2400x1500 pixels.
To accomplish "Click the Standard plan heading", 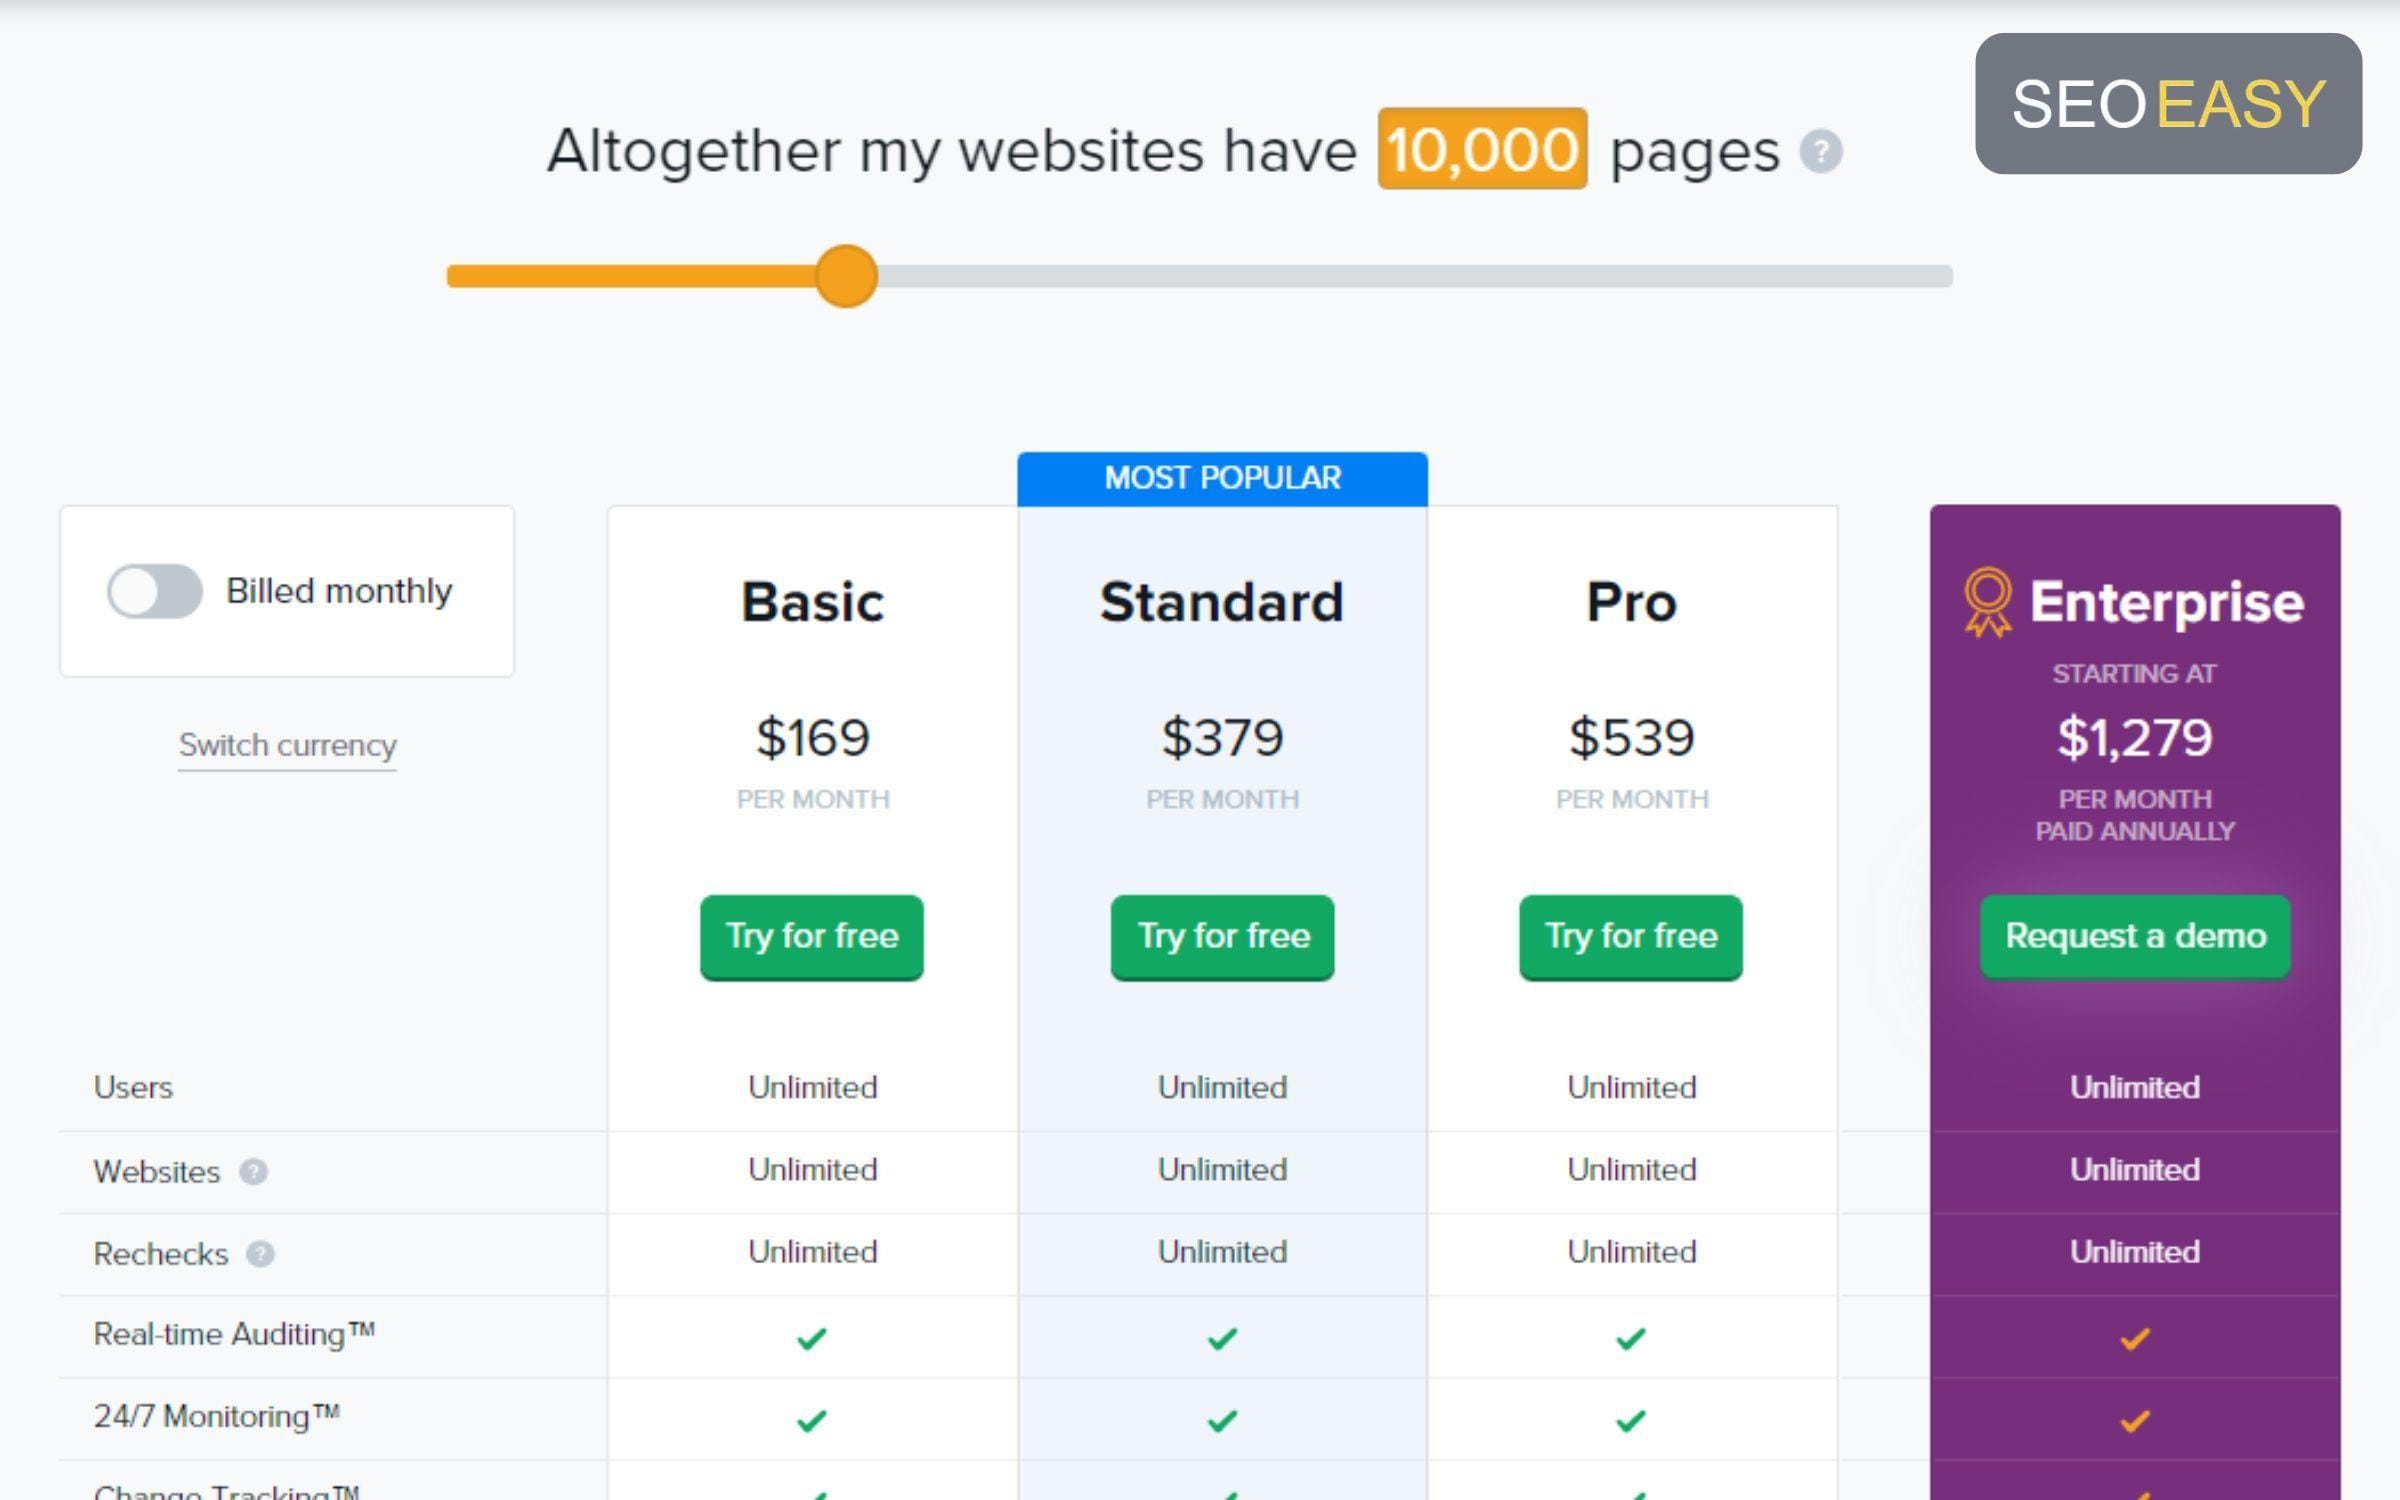I will (x=1222, y=602).
